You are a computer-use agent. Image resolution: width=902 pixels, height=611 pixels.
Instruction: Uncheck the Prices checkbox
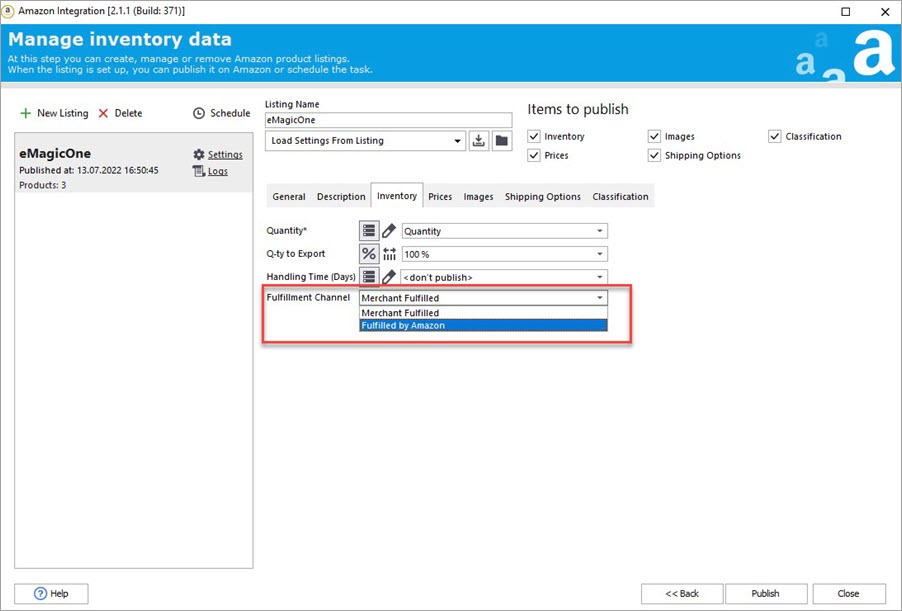coord(534,155)
